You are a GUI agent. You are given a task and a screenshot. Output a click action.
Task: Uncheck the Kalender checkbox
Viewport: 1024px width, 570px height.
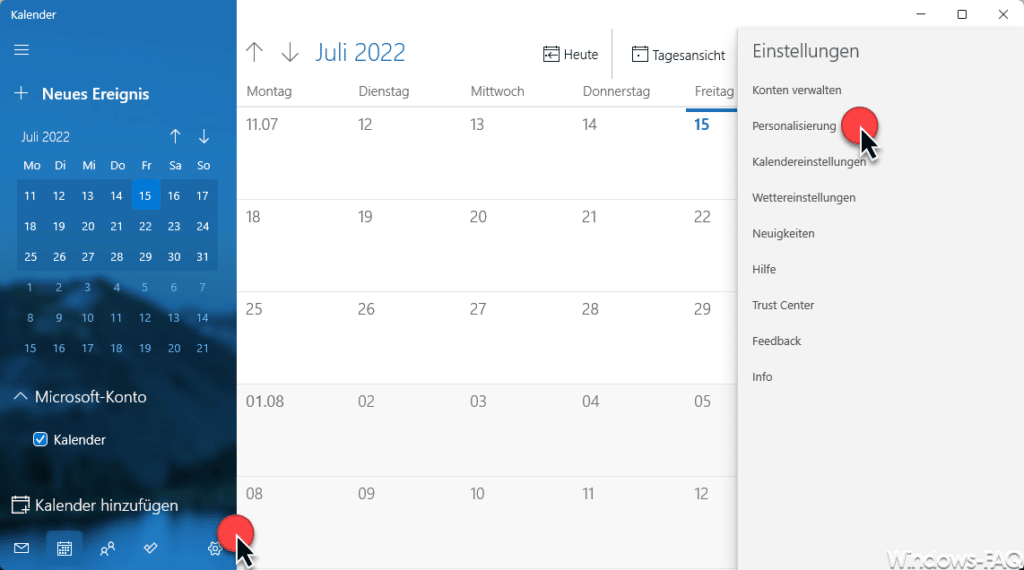(40, 439)
